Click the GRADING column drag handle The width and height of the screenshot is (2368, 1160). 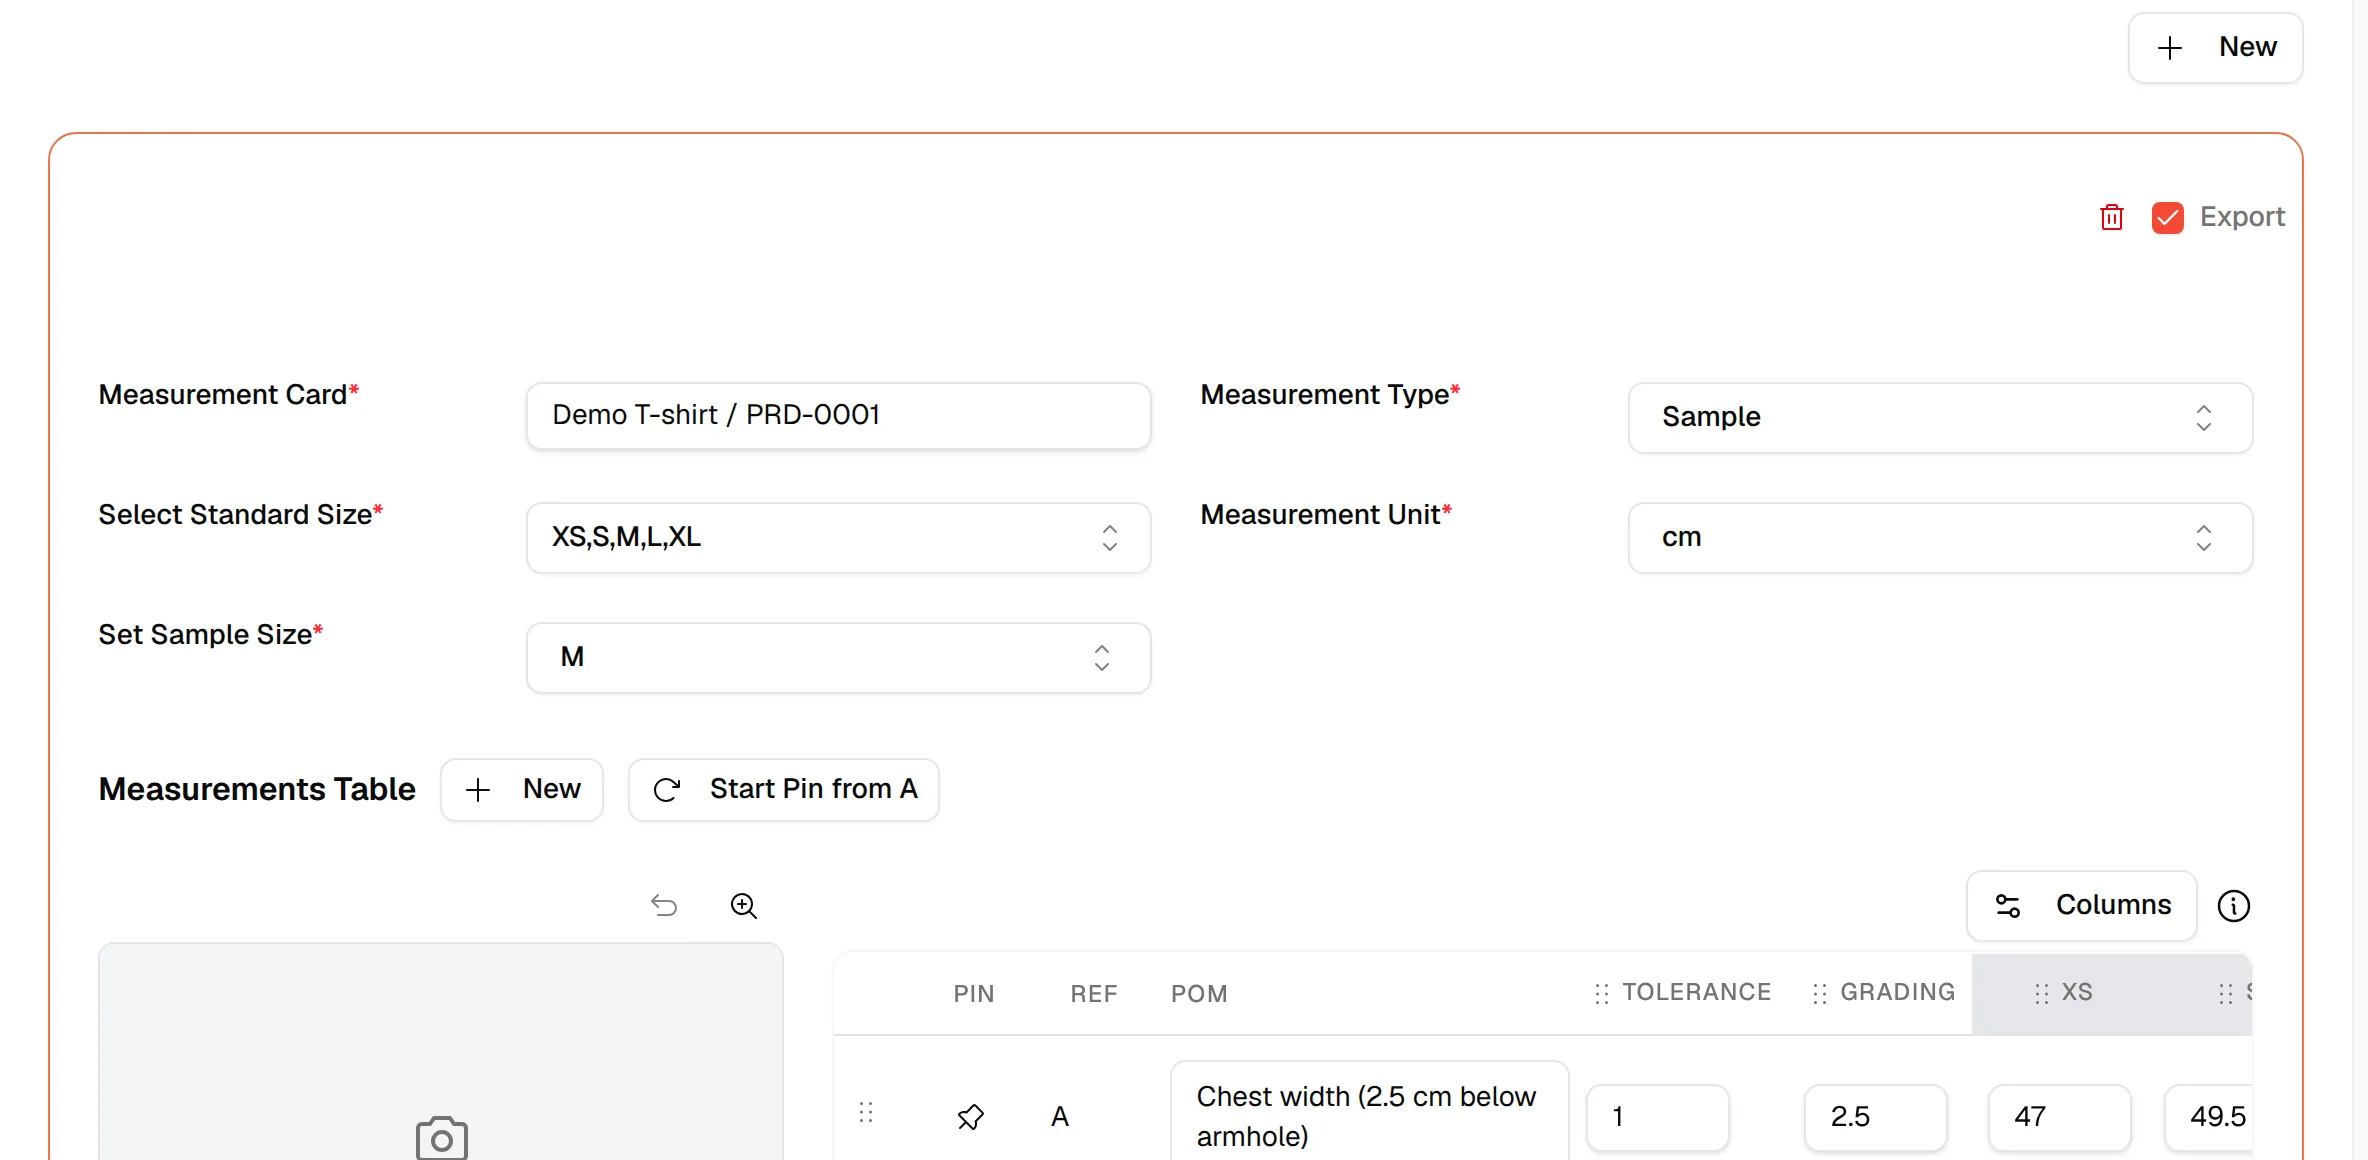click(x=1819, y=993)
